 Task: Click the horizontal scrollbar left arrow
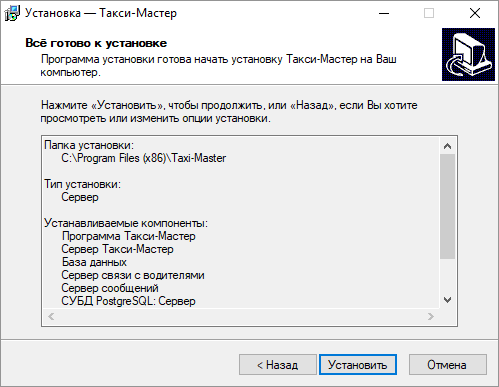[x=51, y=316]
